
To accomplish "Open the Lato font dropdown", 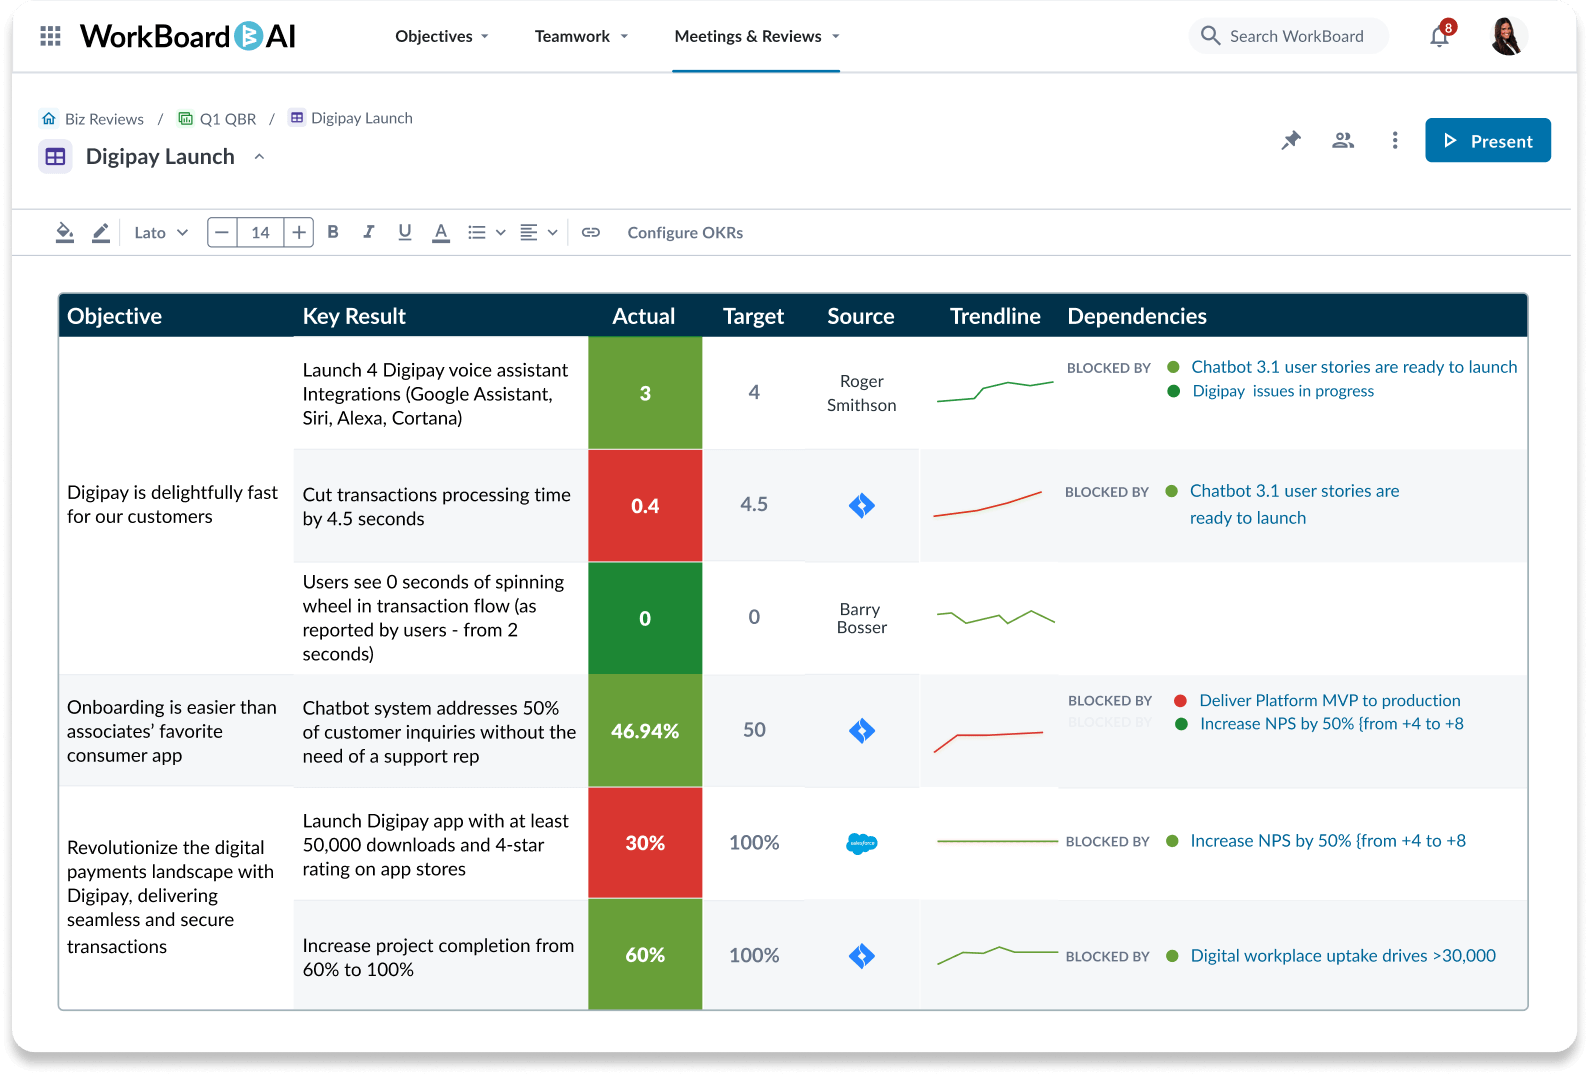I will 161,233.
